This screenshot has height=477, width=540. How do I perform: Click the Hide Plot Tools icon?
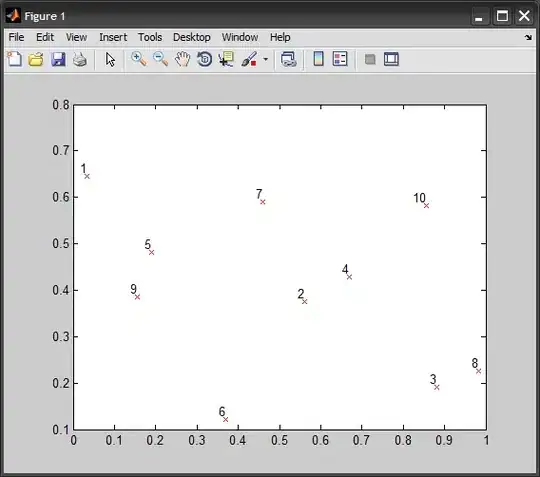[370, 59]
